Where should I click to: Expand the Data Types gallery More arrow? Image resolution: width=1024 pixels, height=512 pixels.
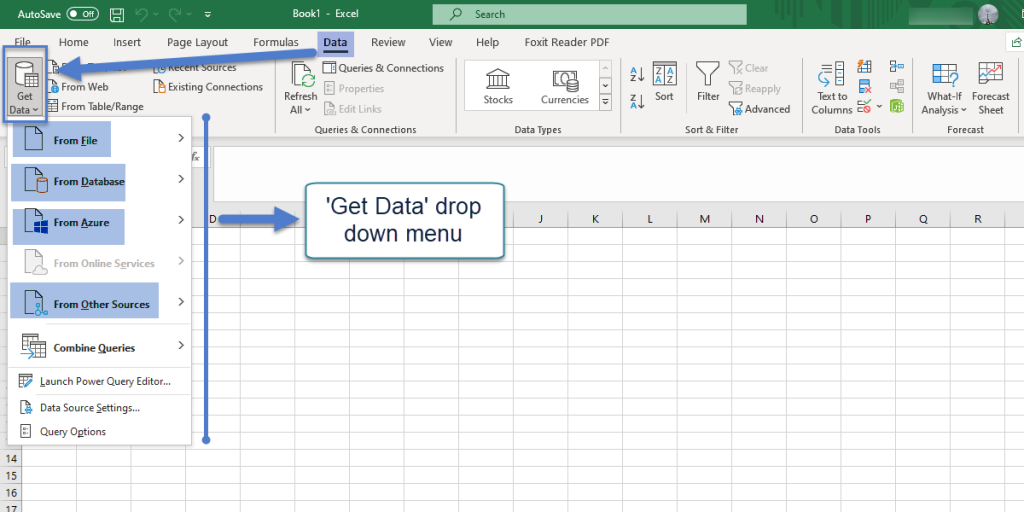605,103
